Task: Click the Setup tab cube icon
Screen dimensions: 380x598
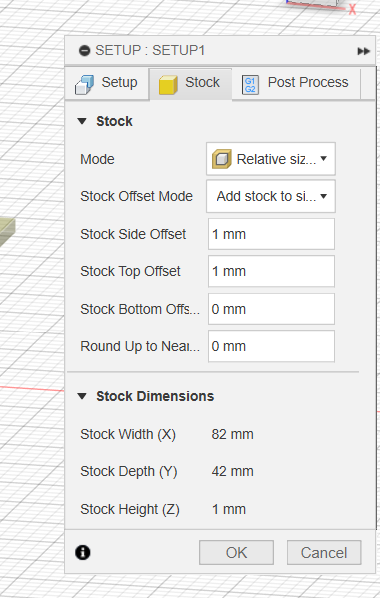Action: pos(84,84)
